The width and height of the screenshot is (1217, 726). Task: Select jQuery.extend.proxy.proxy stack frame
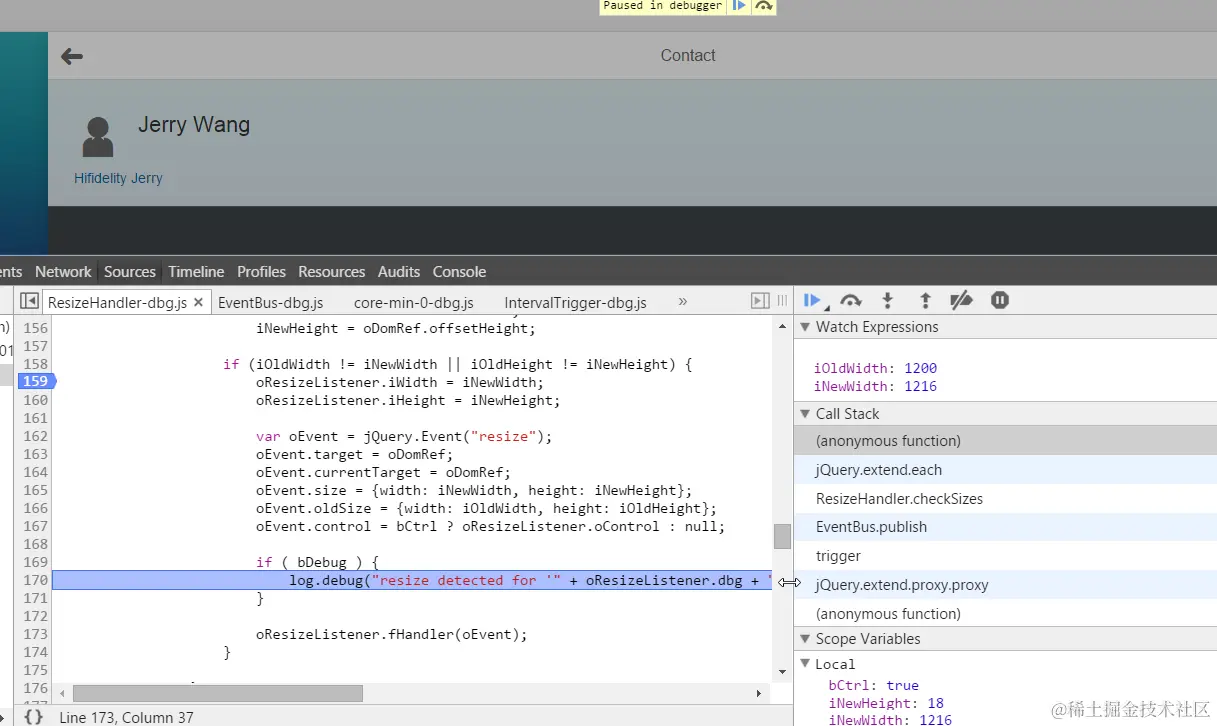(1005, 585)
